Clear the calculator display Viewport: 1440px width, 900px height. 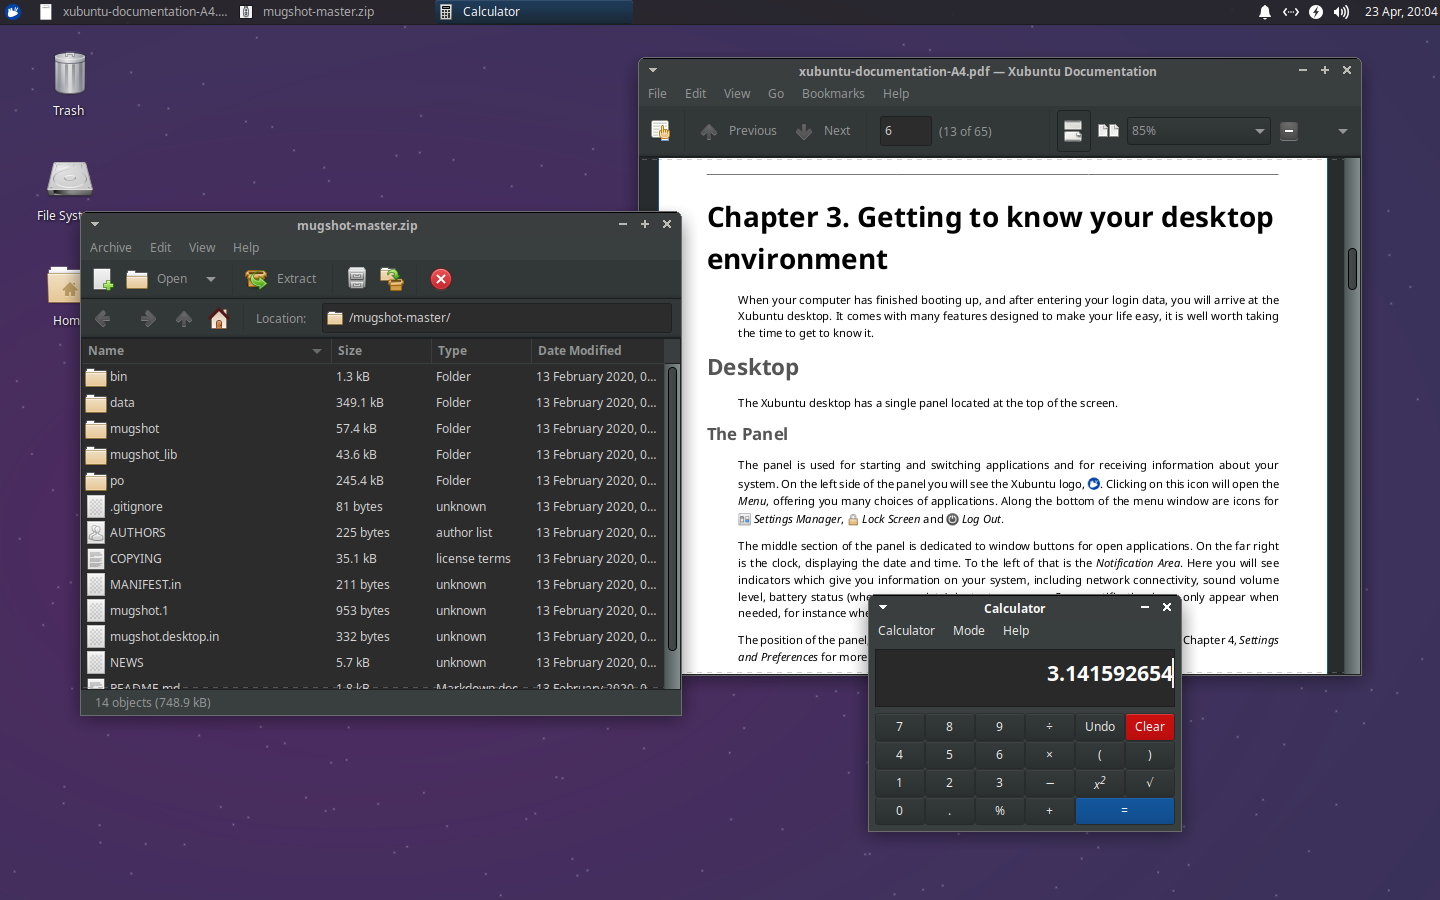1149,727
